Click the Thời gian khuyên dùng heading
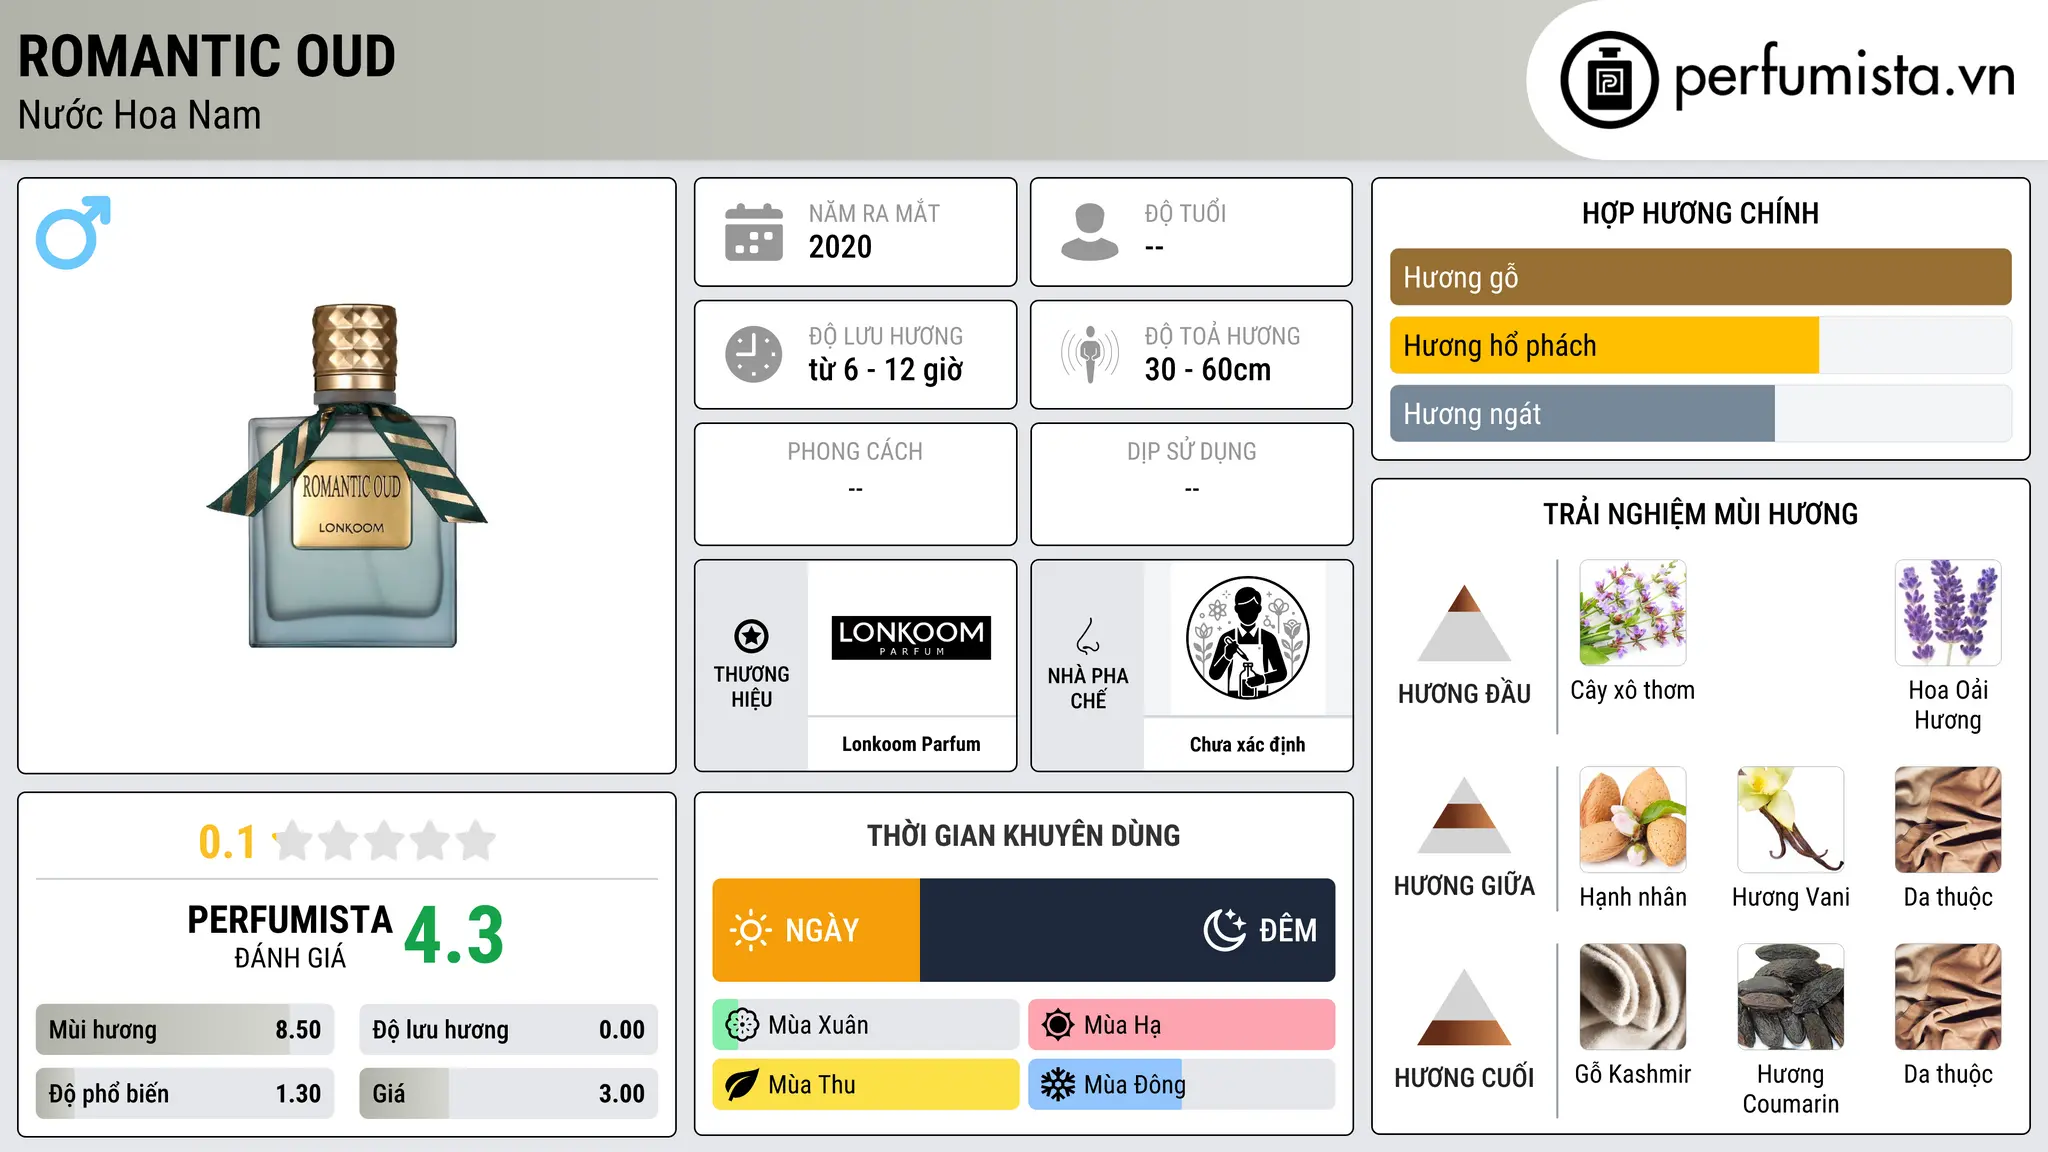This screenshot has width=2048, height=1152. 1024,835
